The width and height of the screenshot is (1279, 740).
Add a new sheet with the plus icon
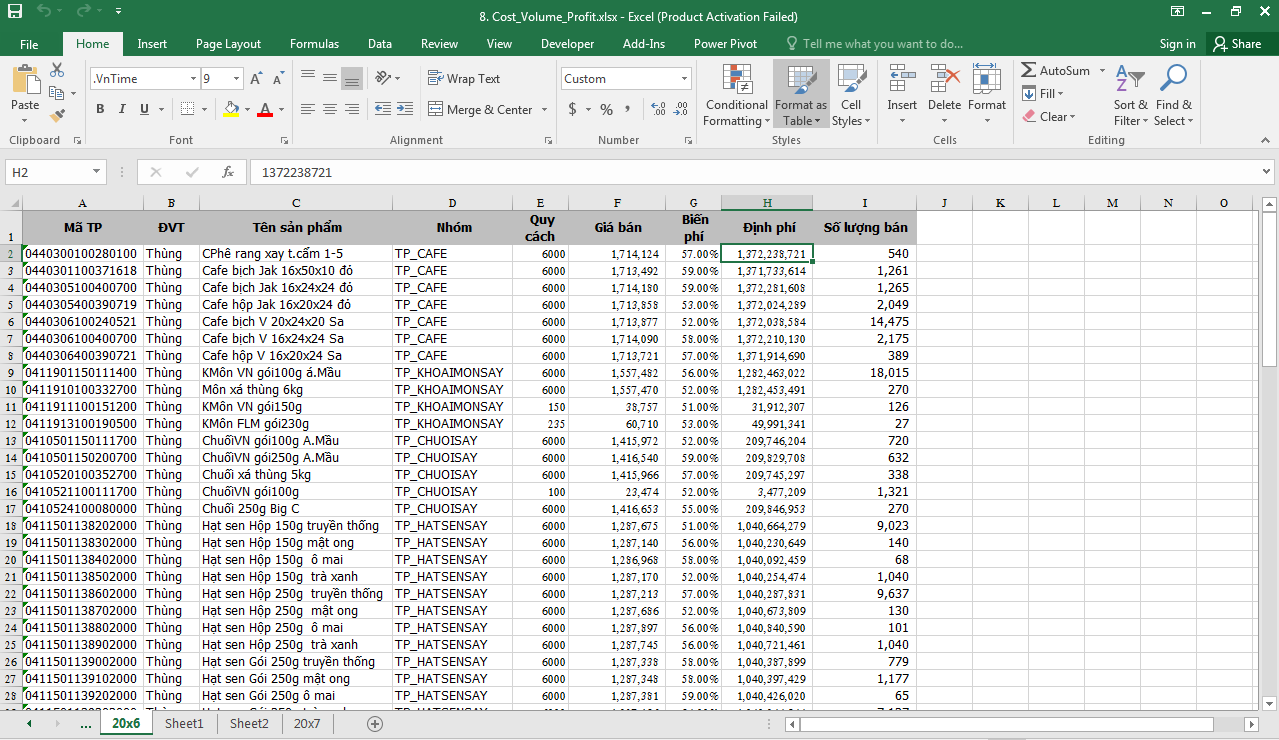point(375,723)
